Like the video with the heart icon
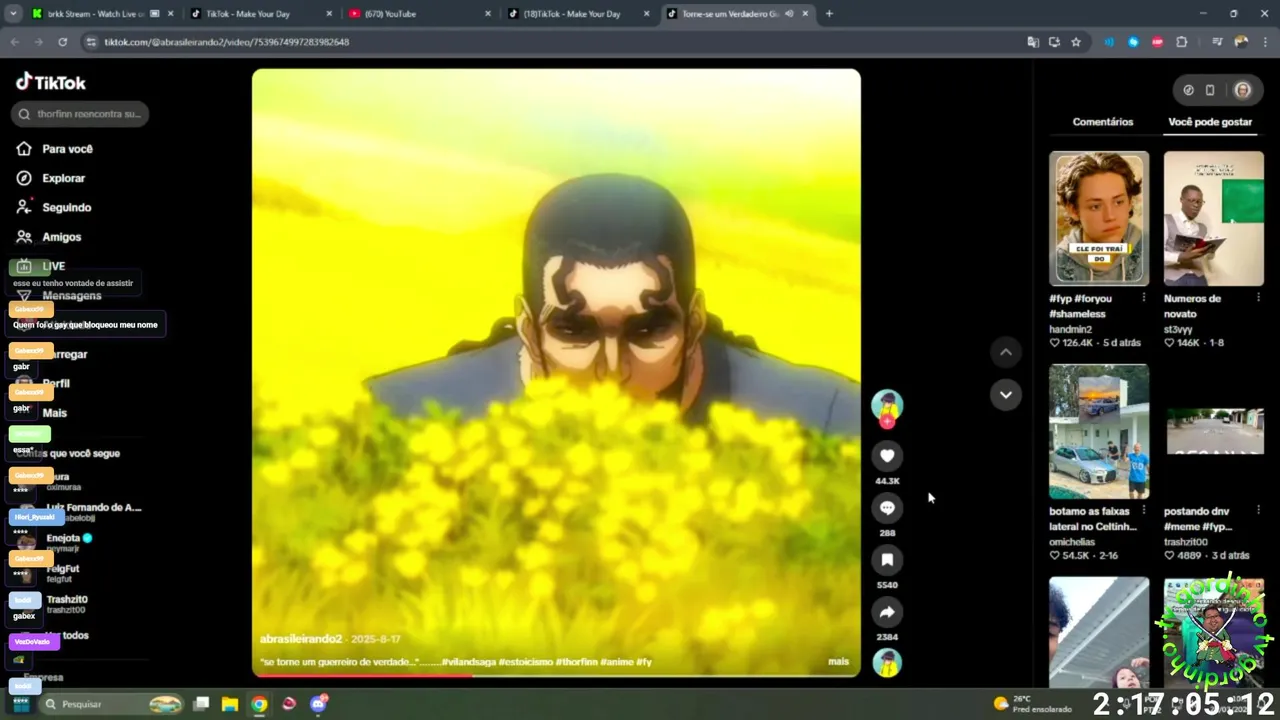This screenshot has width=1280, height=720. coord(887,456)
